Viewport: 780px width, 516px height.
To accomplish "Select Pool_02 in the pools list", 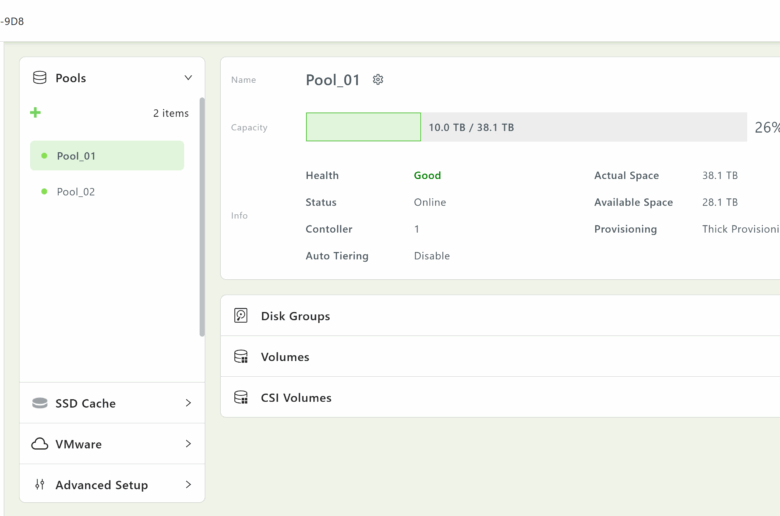I will click(76, 192).
